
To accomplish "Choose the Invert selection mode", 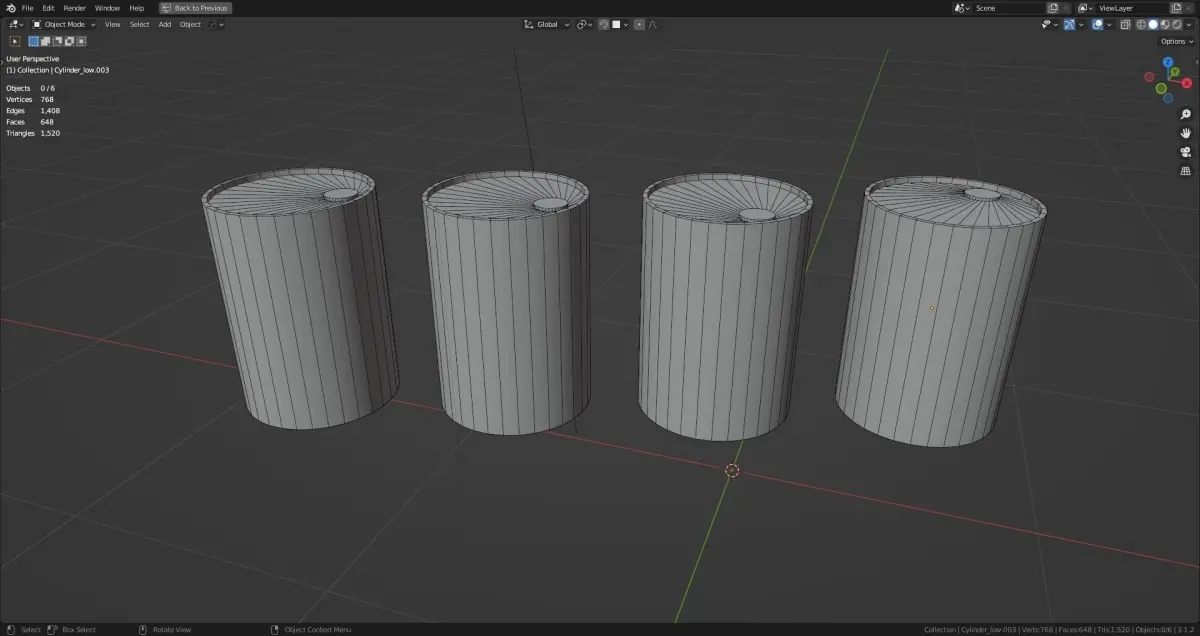I will [69, 41].
